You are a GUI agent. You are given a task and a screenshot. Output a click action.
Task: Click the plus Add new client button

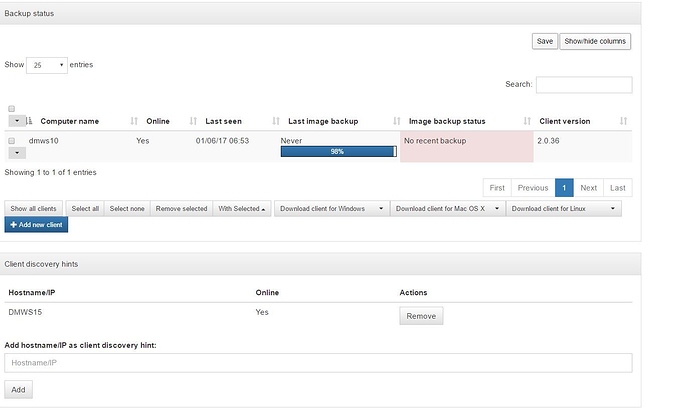36,225
